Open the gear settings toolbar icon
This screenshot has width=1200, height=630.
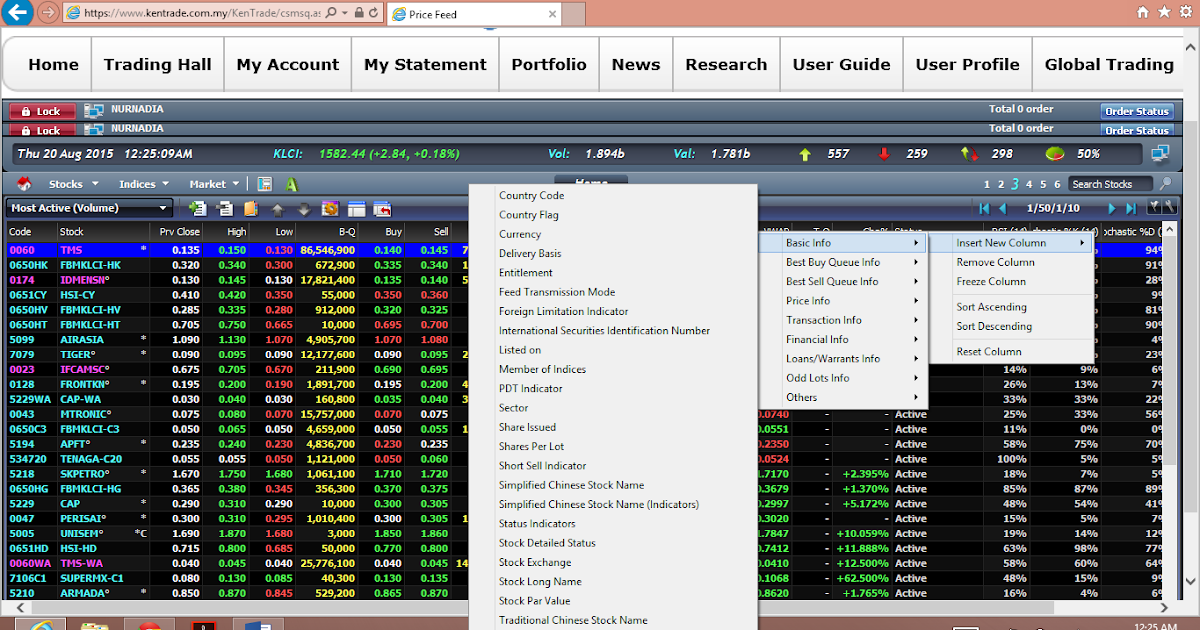click(x=330, y=208)
